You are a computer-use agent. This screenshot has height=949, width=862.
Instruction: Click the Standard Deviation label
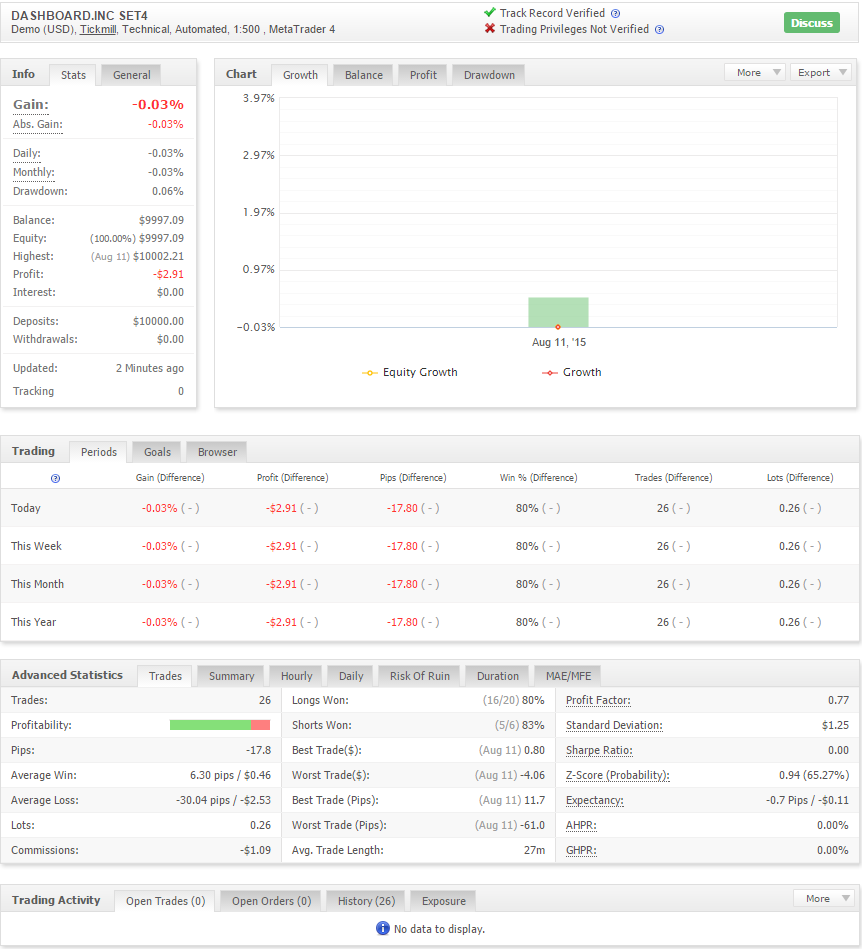614,725
